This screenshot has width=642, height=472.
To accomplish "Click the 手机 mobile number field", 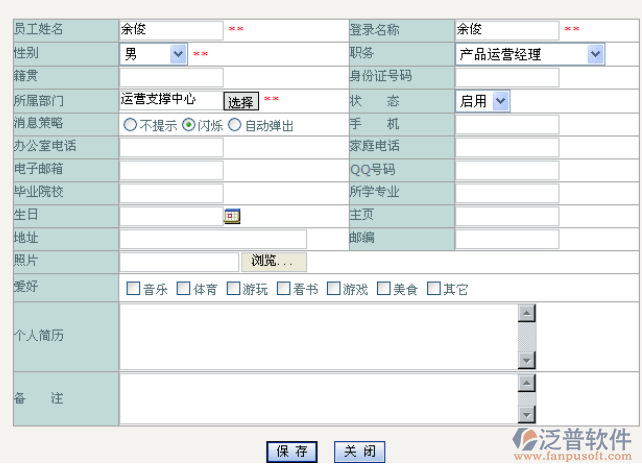I will pyautogui.click(x=507, y=124).
